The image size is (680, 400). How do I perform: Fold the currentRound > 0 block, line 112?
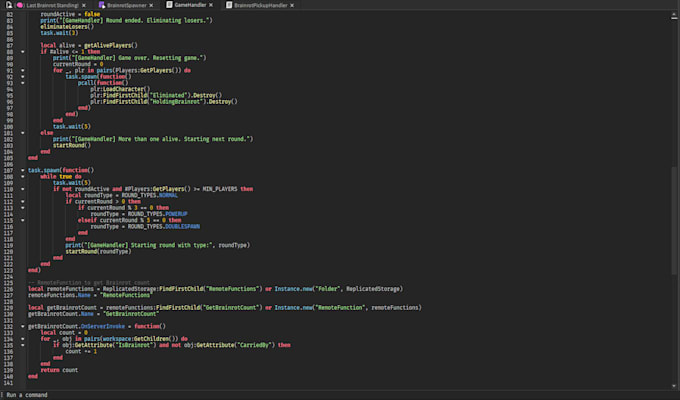(23, 202)
